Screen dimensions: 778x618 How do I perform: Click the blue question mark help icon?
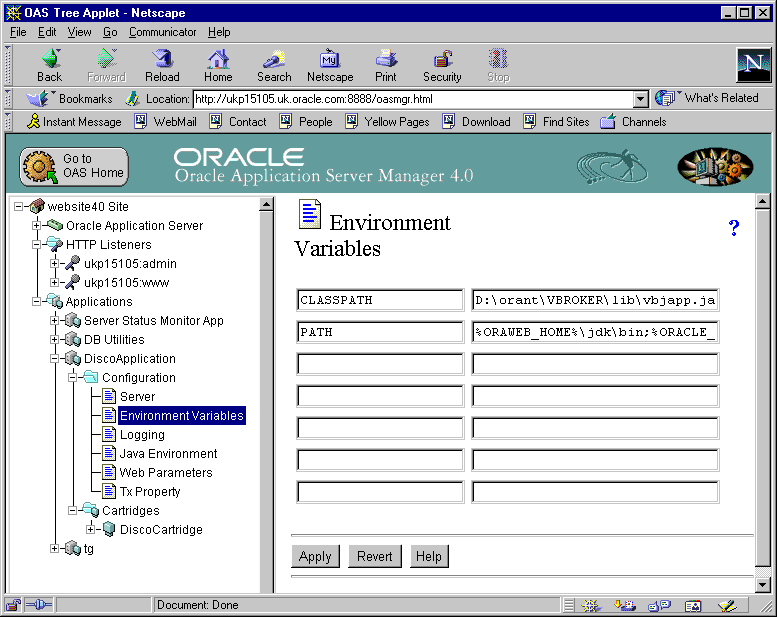(734, 228)
